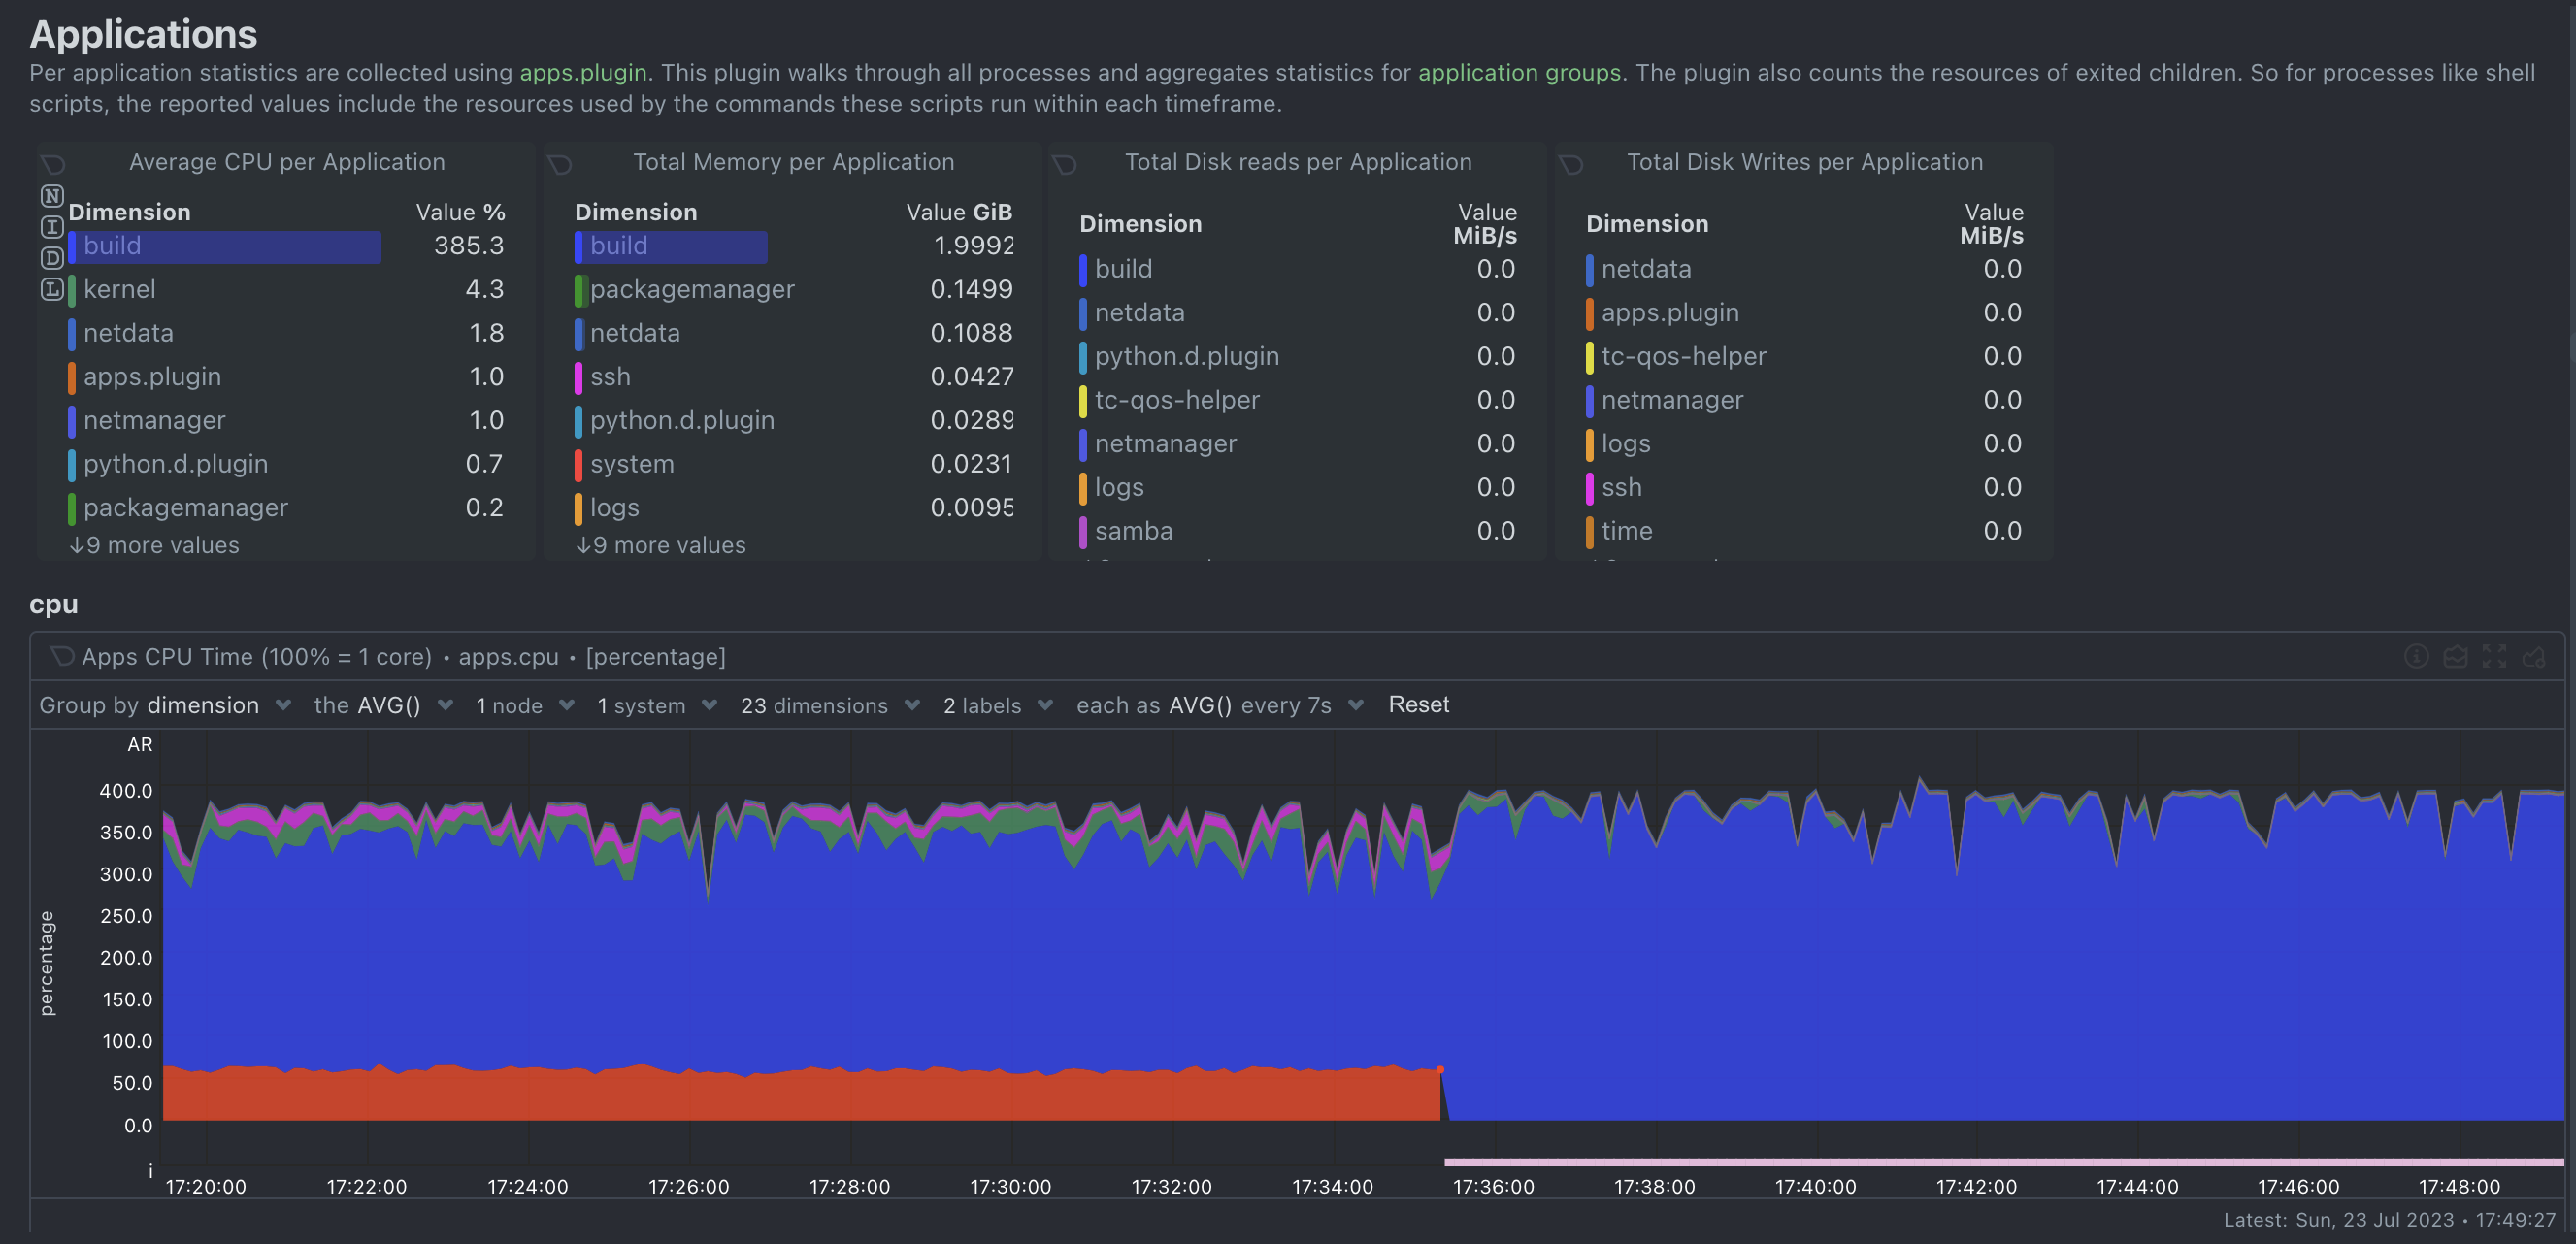This screenshot has height=1244, width=2576.
Task: Open the 2 labels filter dropdown
Action: [997, 705]
